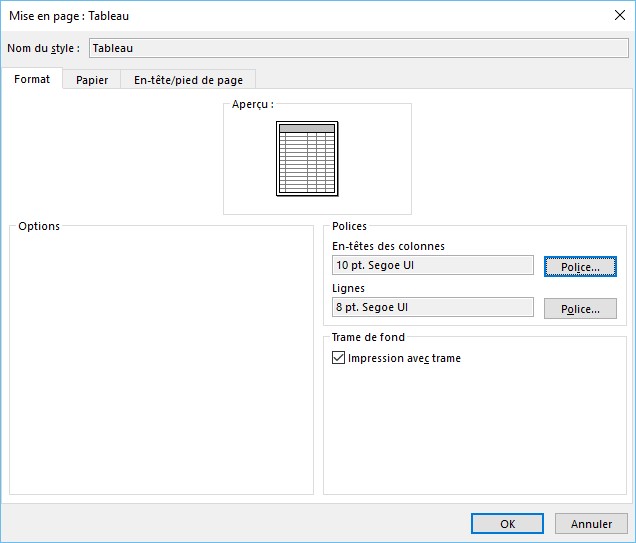Click the Nom du style text field
The width and height of the screenshot is (636, 543).
pyautogui.click(x=358, y=47)
